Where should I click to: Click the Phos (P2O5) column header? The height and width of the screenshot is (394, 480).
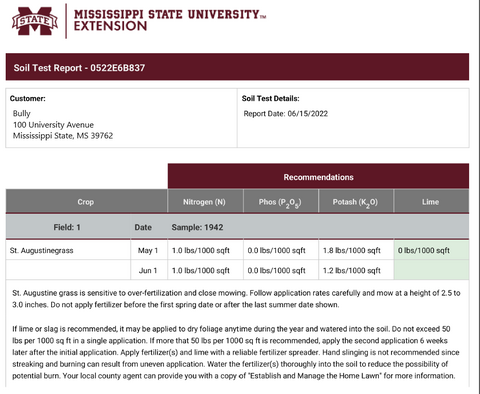[x=281, y=202]
